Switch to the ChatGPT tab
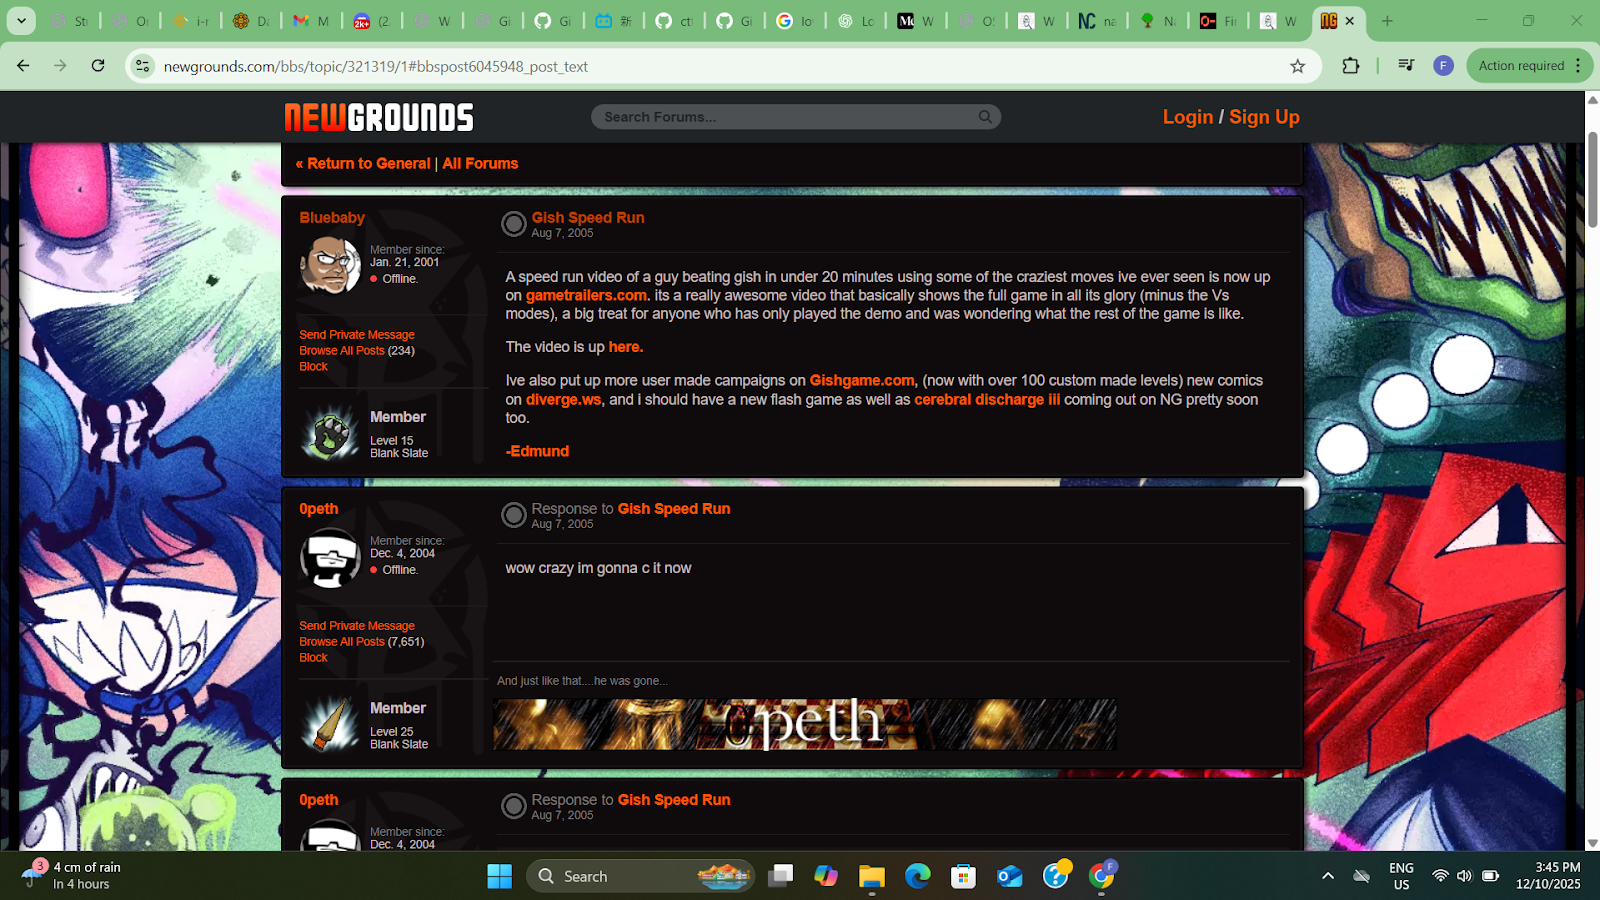Viewport: 1600px width, 900px height. 856,21
